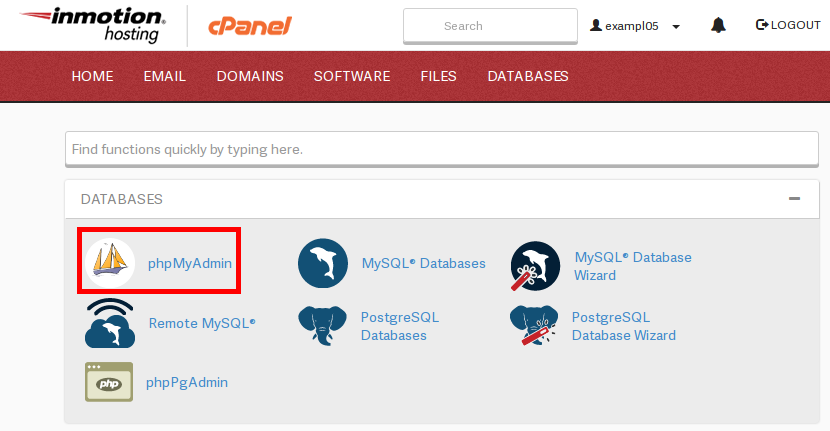Image resolution: width=830 pixels, height=431 pixels.
Task: Open the phpMyAdmin sailboat icon
Action: pos(110,263)
